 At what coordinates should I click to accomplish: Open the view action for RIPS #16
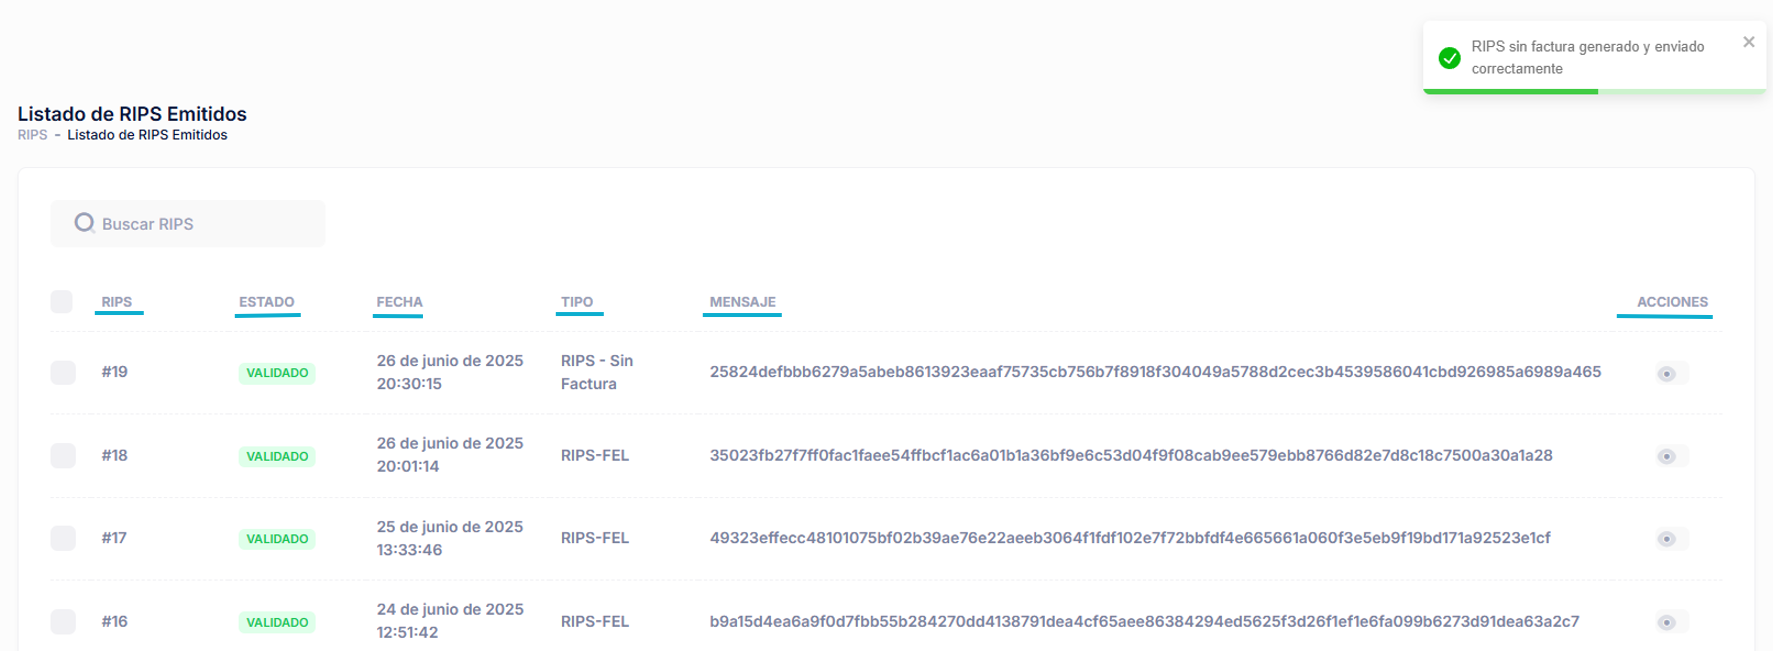pyautogui.click(x=1666, y=622)
